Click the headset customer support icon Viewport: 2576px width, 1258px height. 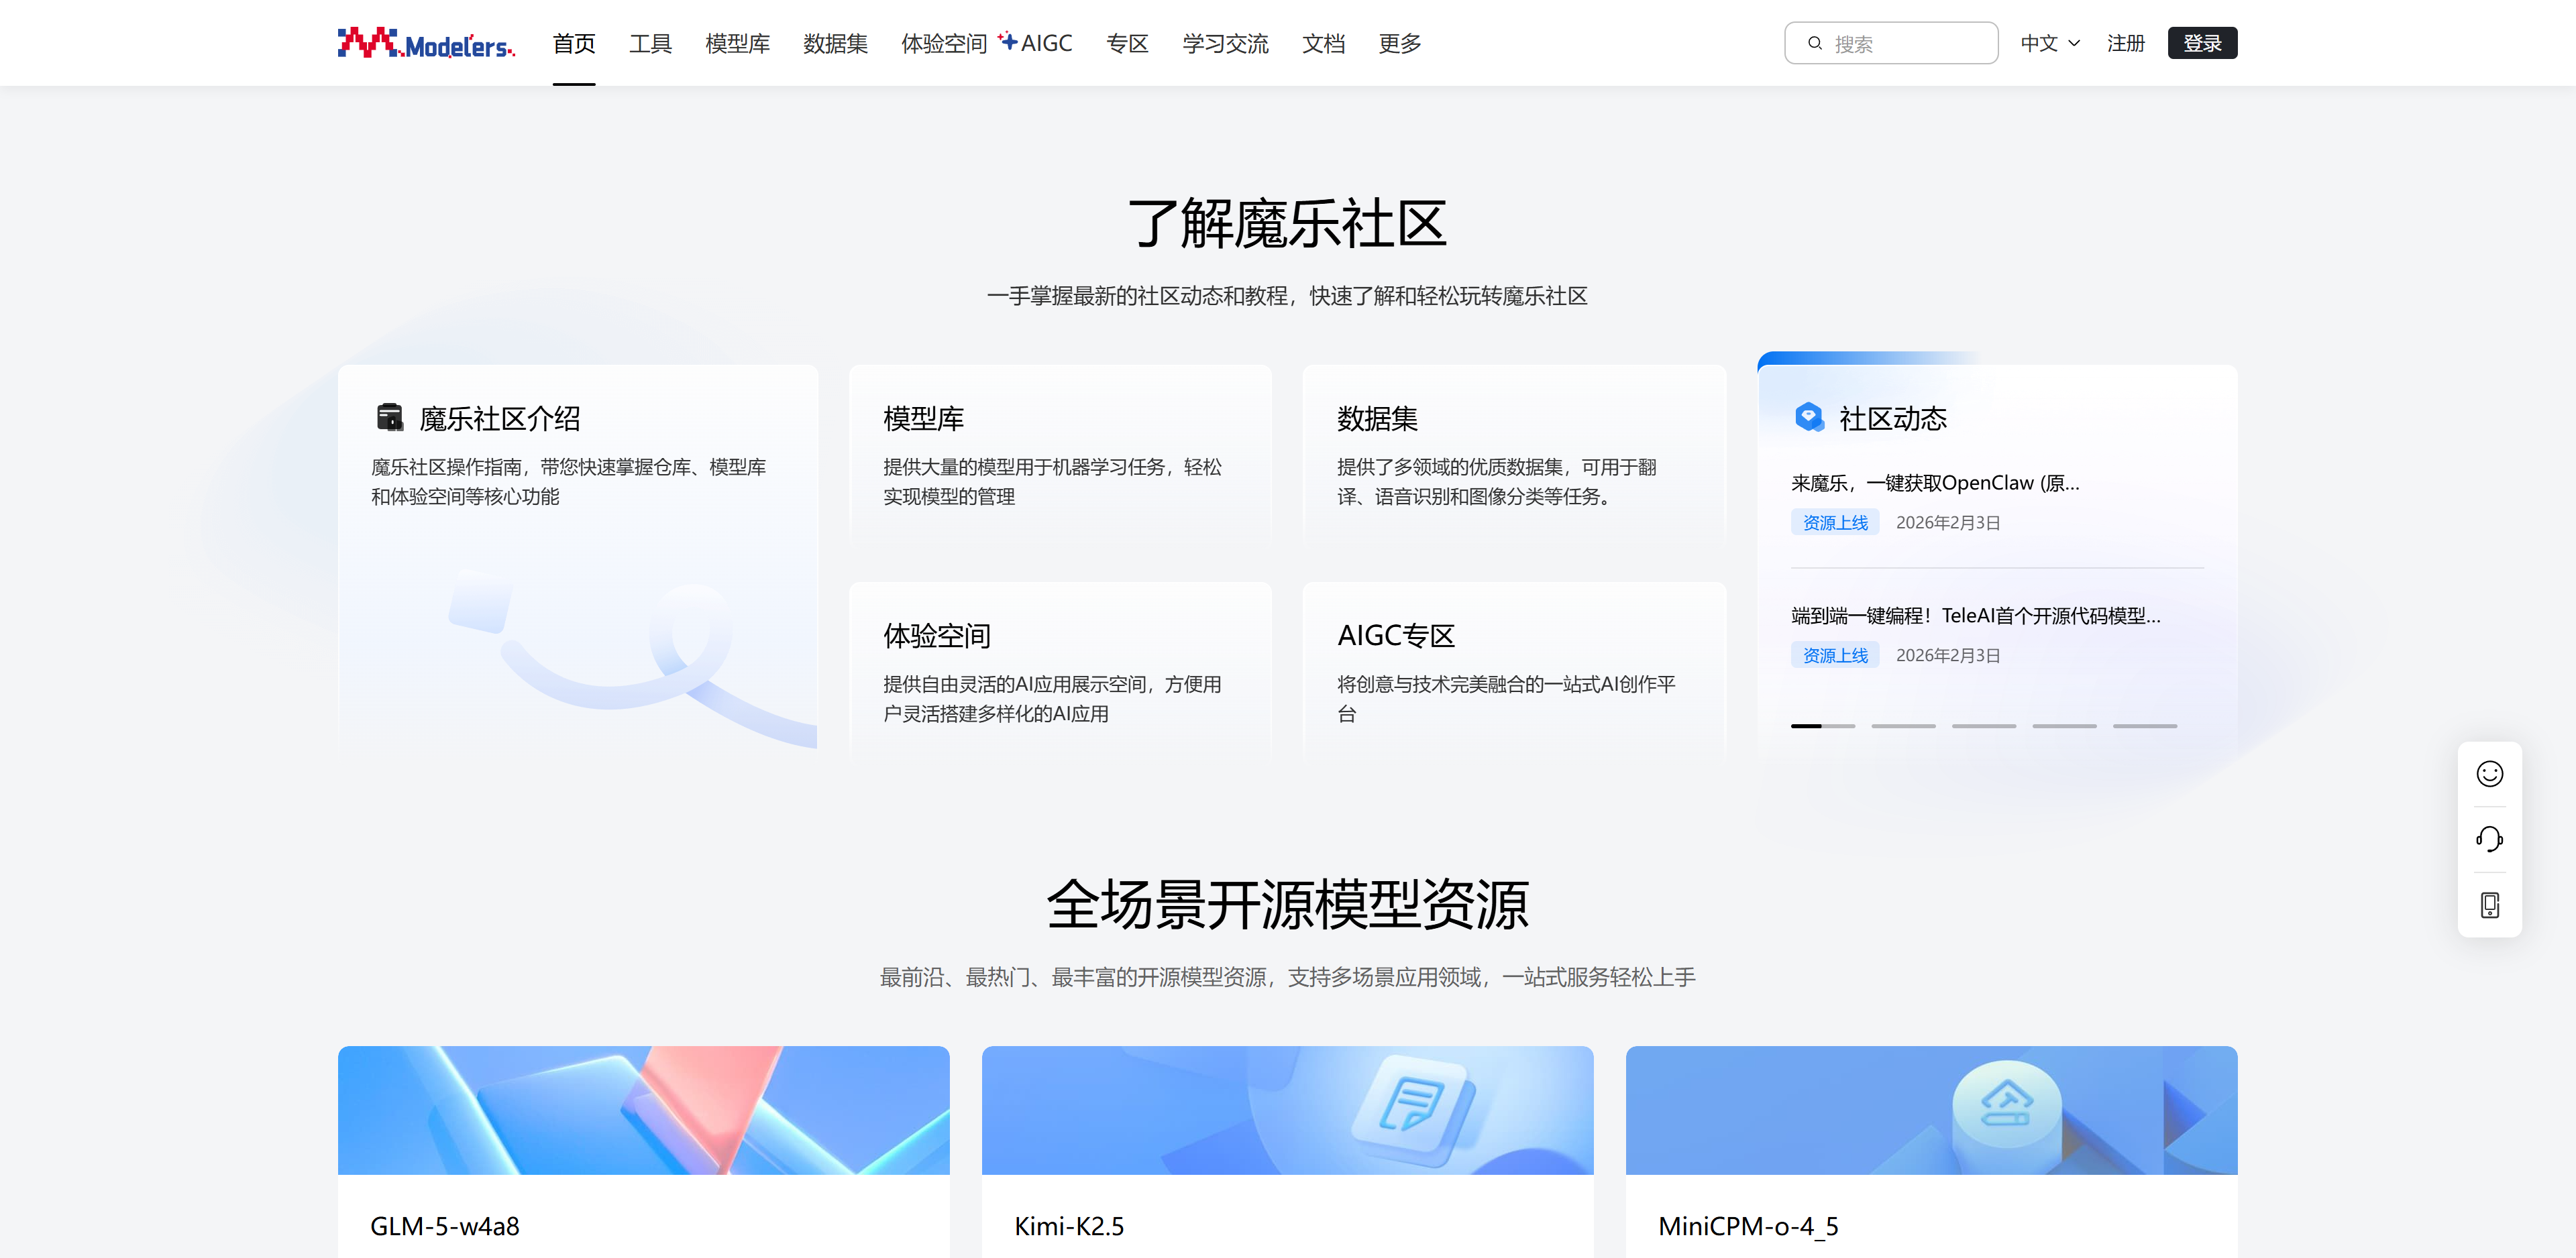(x=2489, y=839)
